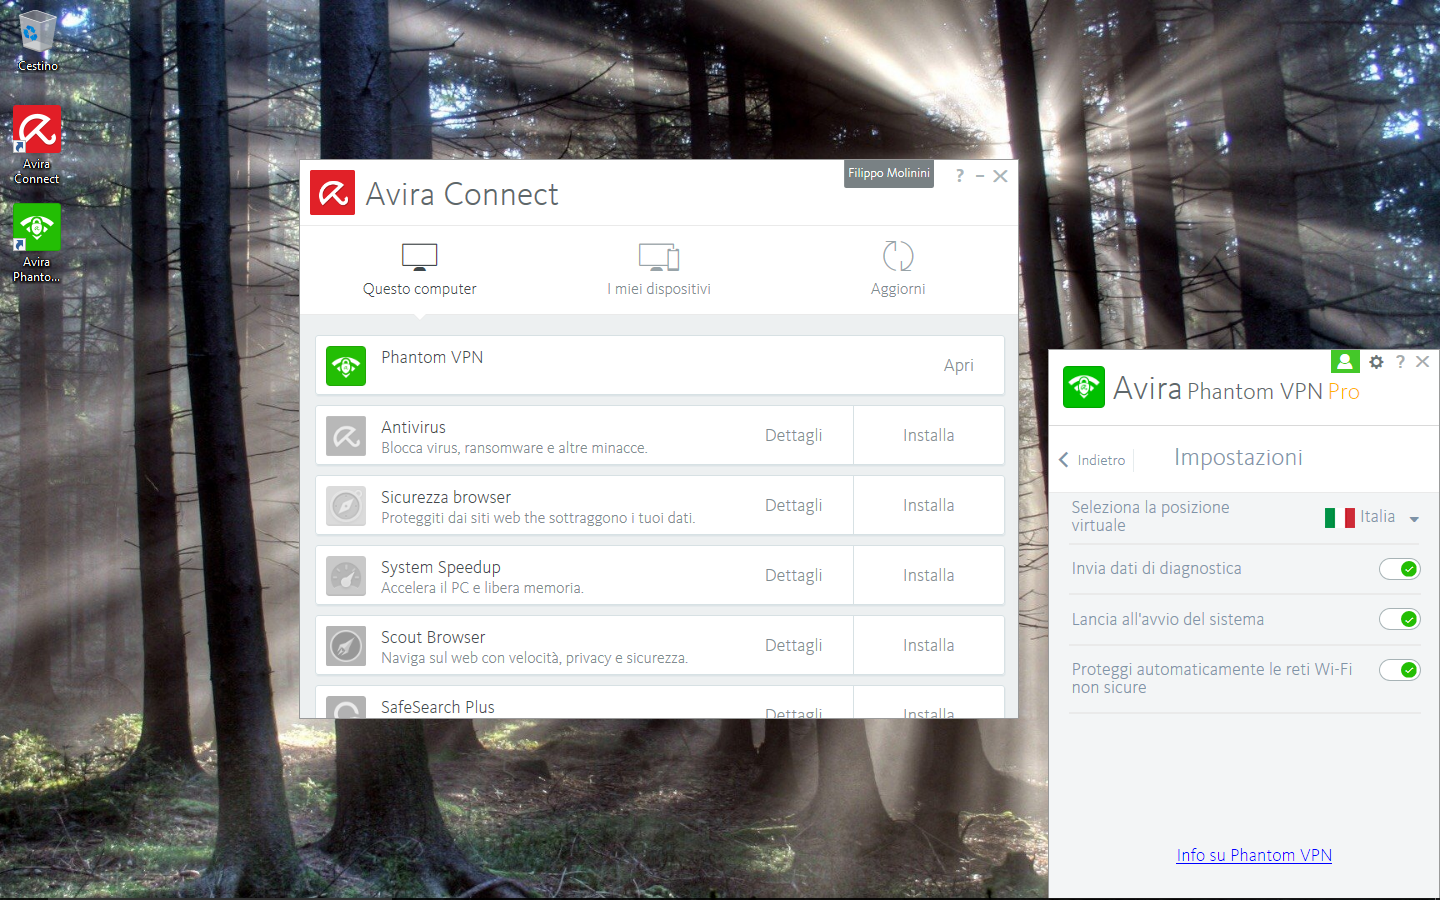The width and height of the screenshot is (1440, 900).
Task: Click the green account icon in Phantom VPN
Action: click(x=1345, y=361)
